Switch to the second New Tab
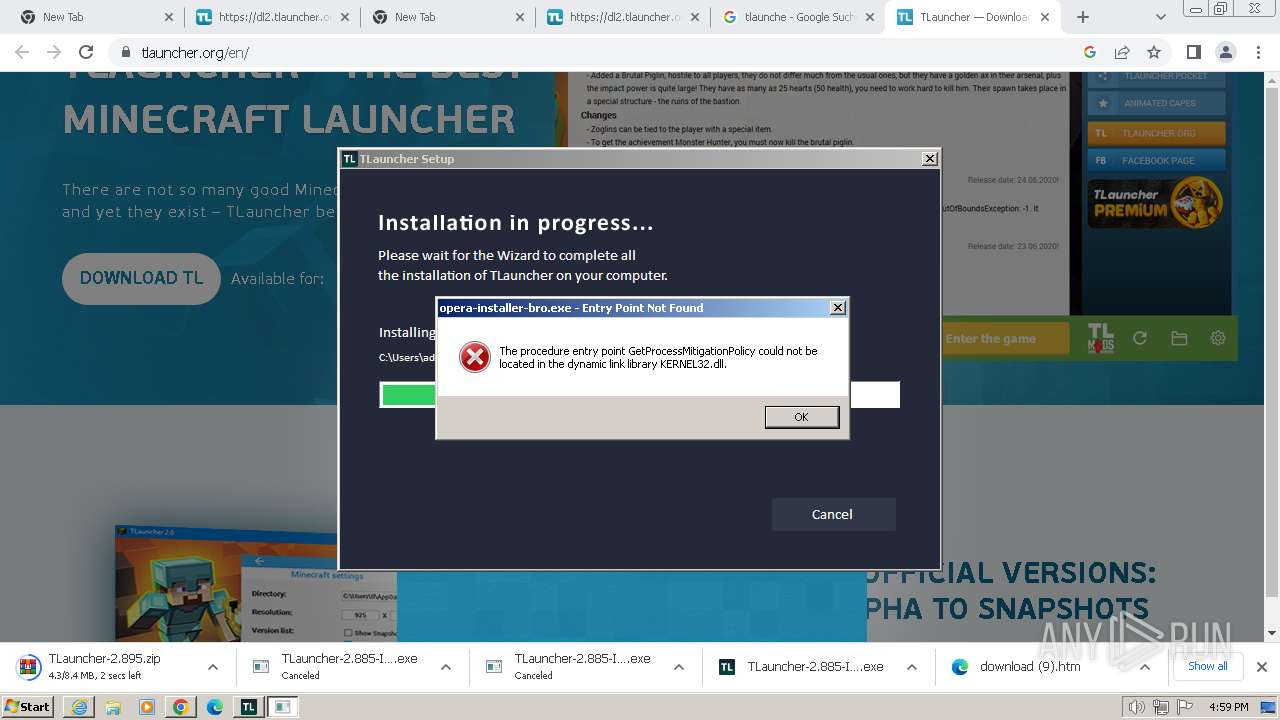This screenshot has height=720, width=1280. coord(447,17)
